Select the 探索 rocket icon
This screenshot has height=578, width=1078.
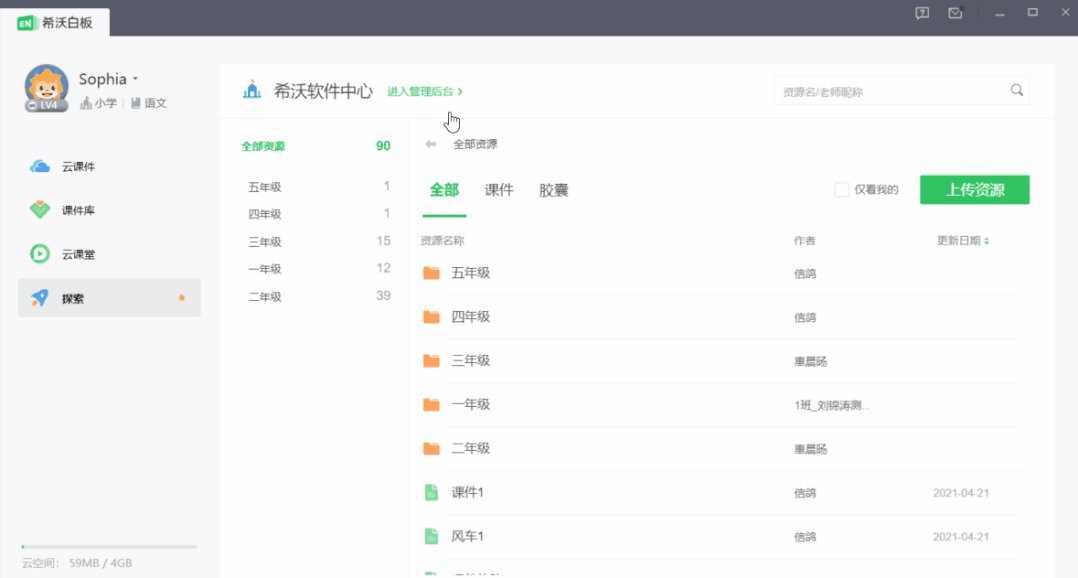coord(40,298)
